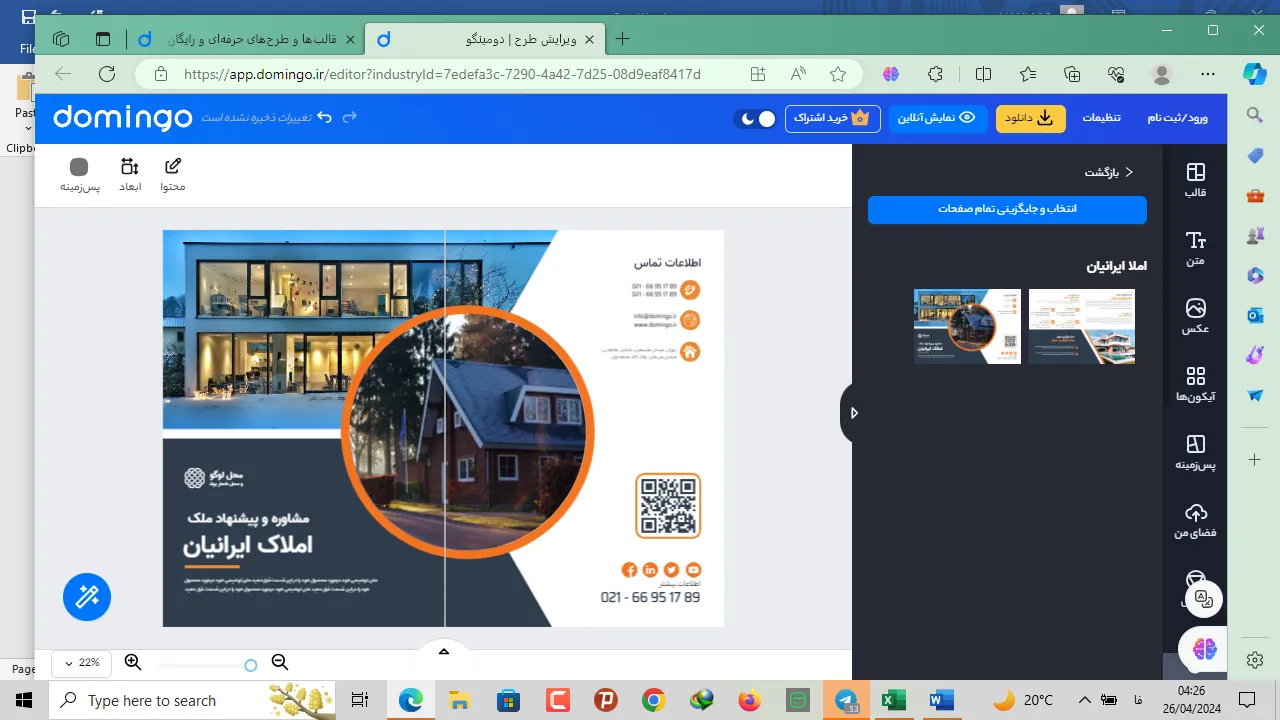Click انتخاب و جایگزینی تمام صفحات button
Screen dimensions: 1280x720
pyautogui.click(x=1007, y=209)
